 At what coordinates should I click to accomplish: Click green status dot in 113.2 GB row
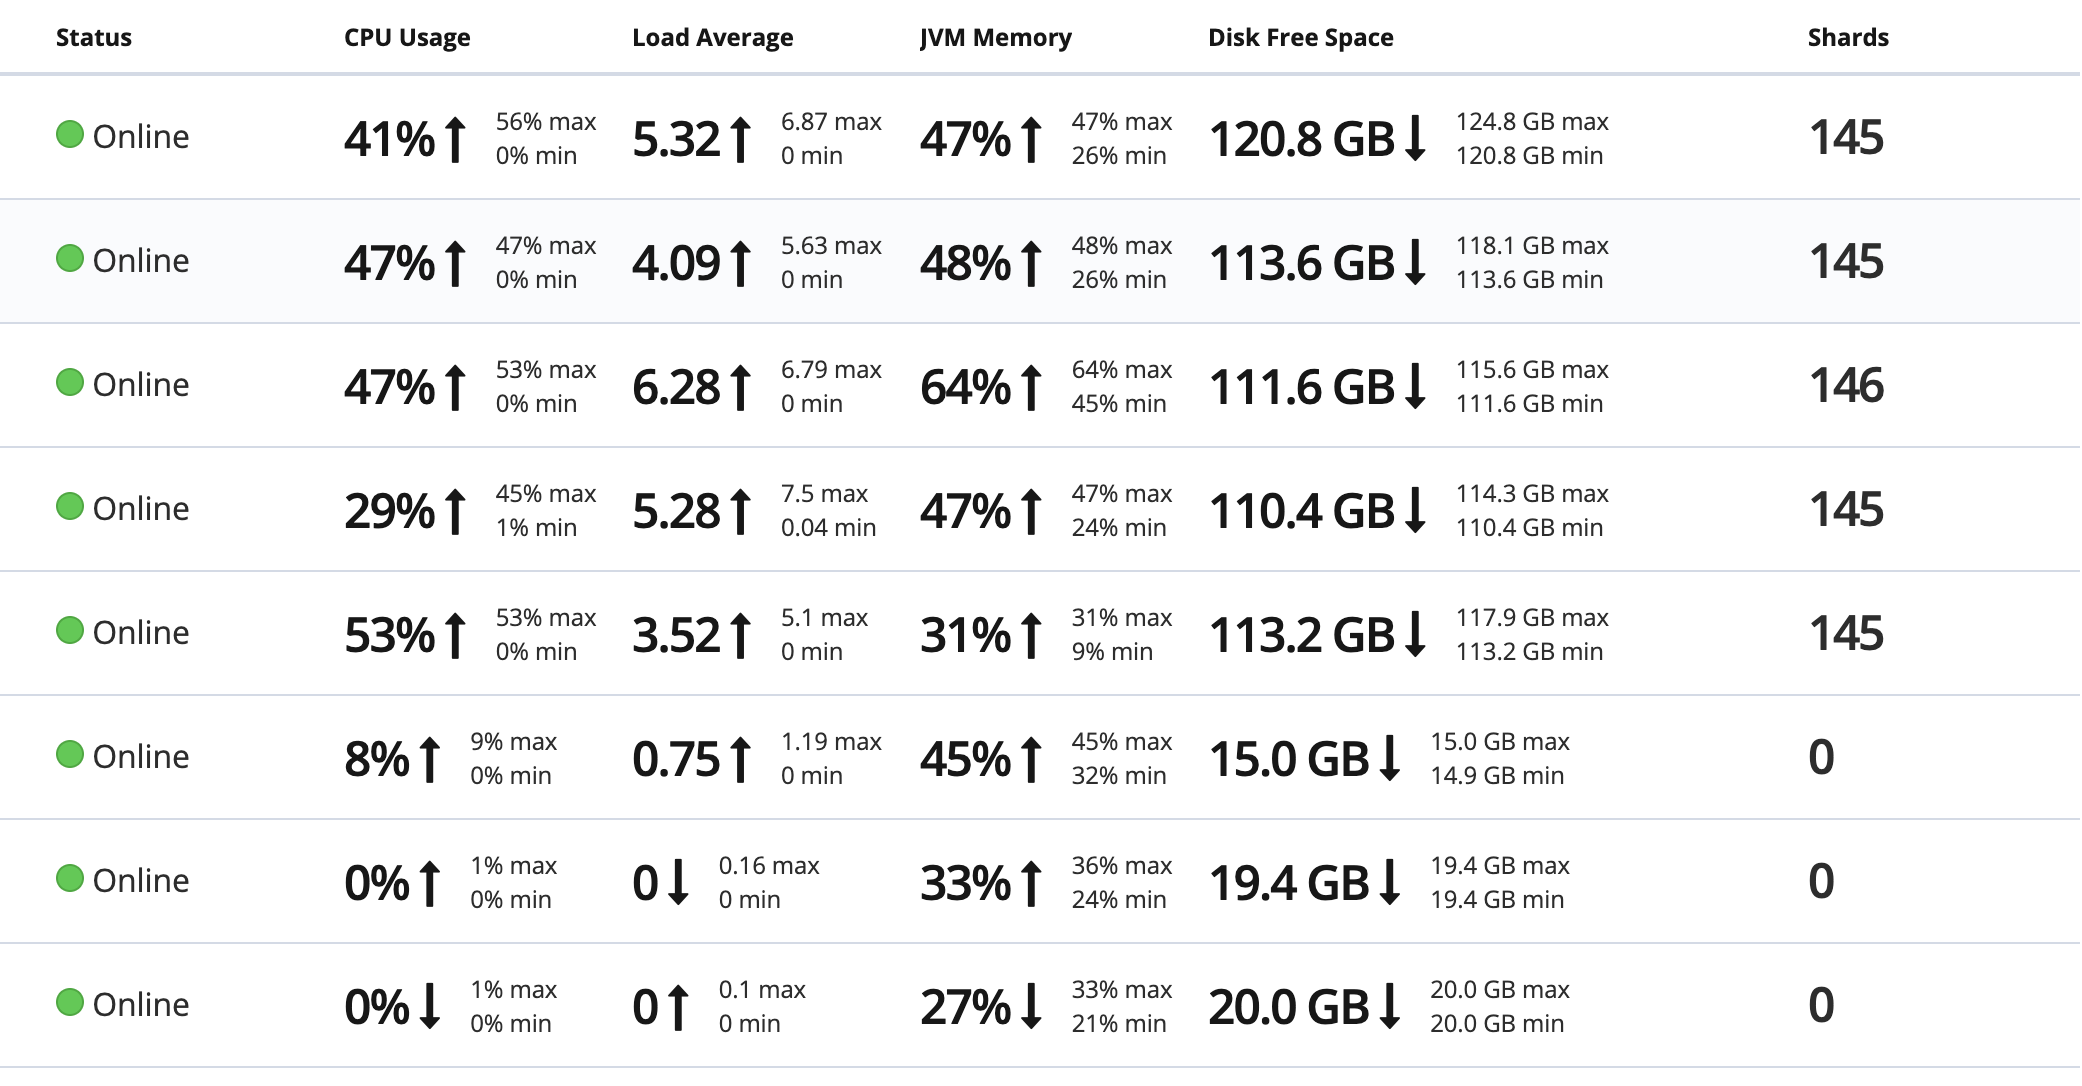[x=70, y=630]
